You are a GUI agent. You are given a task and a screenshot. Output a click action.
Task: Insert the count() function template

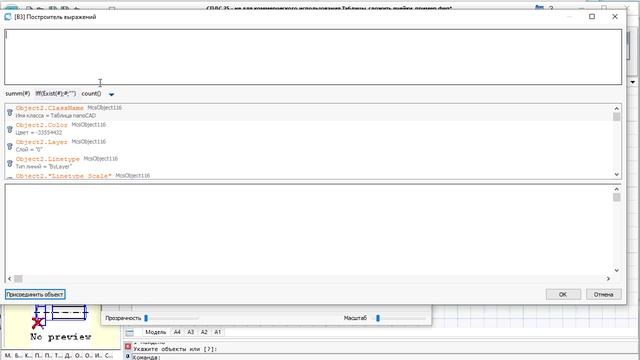(x=91, y=93)
